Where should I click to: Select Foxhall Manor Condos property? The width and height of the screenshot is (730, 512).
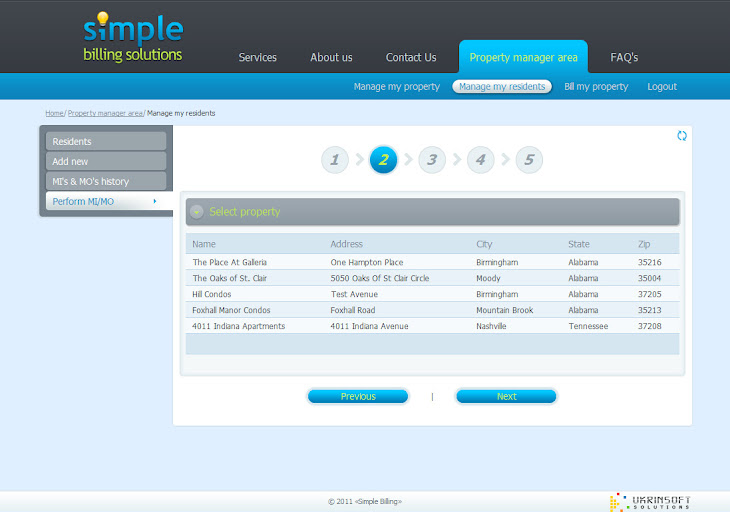point(231,310)
